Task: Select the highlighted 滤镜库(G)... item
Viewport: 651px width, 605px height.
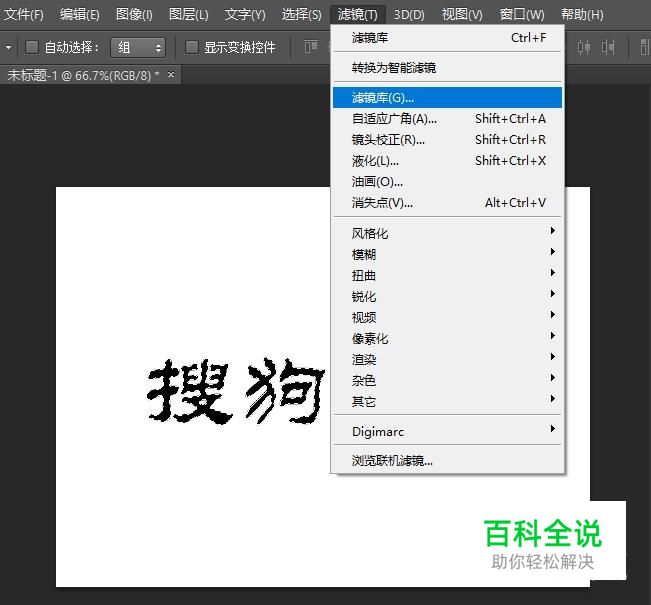Action: (448, 98)
